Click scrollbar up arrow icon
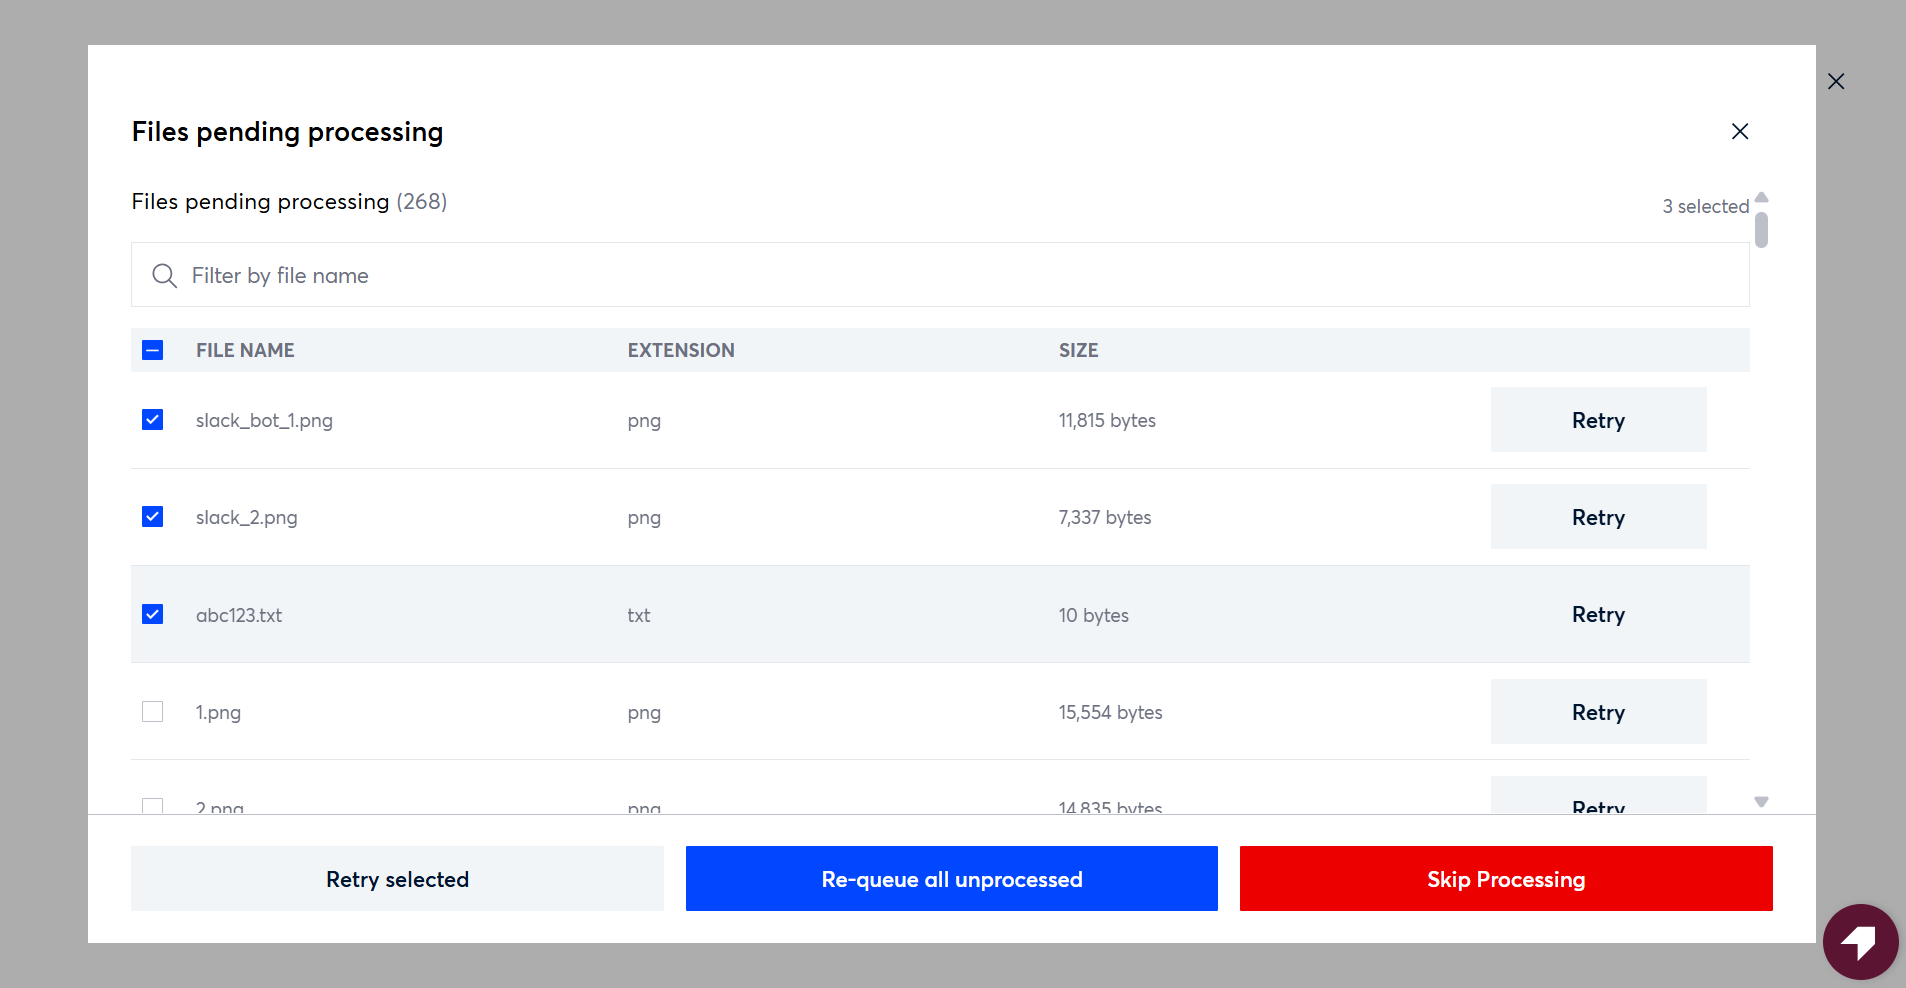The image size is (1906, 988). 1762,198
